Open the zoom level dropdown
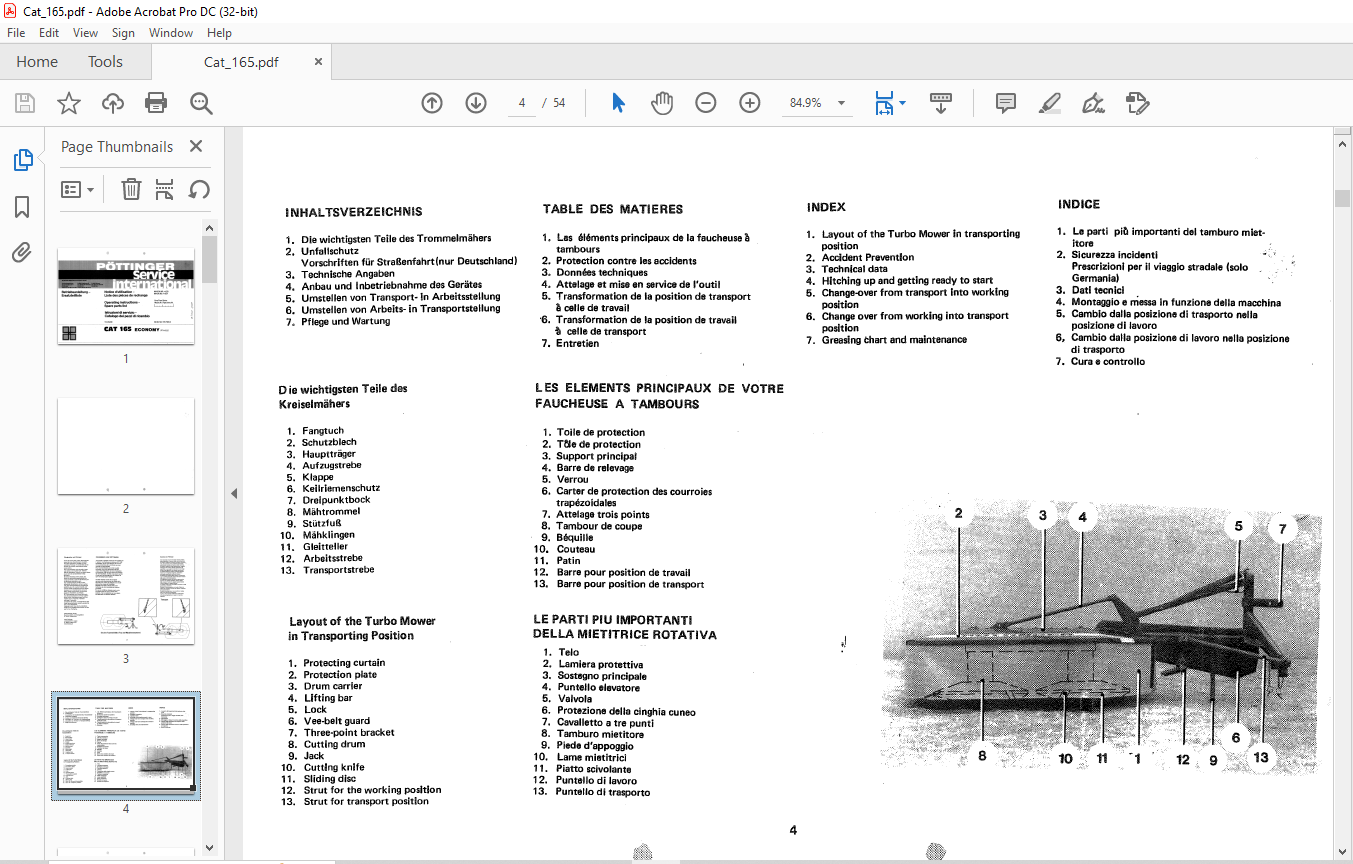1353x864 pixels. [841, 103]
